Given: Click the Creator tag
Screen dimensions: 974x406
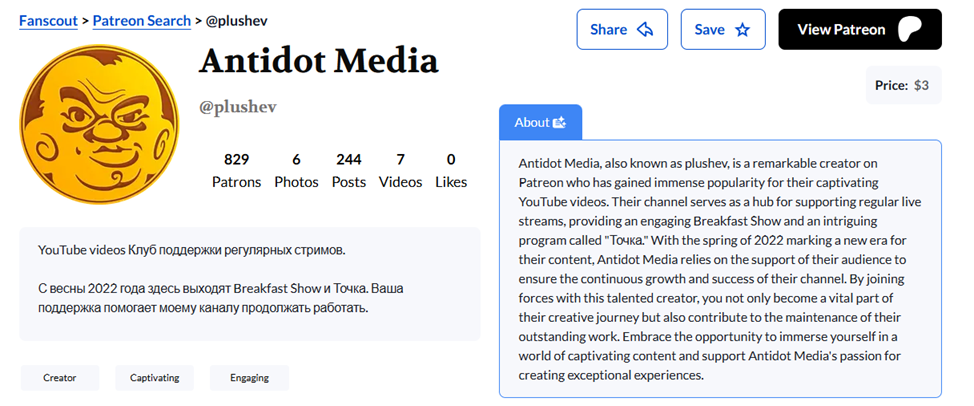Looking at the screenshot, I should tap(60, 378).
